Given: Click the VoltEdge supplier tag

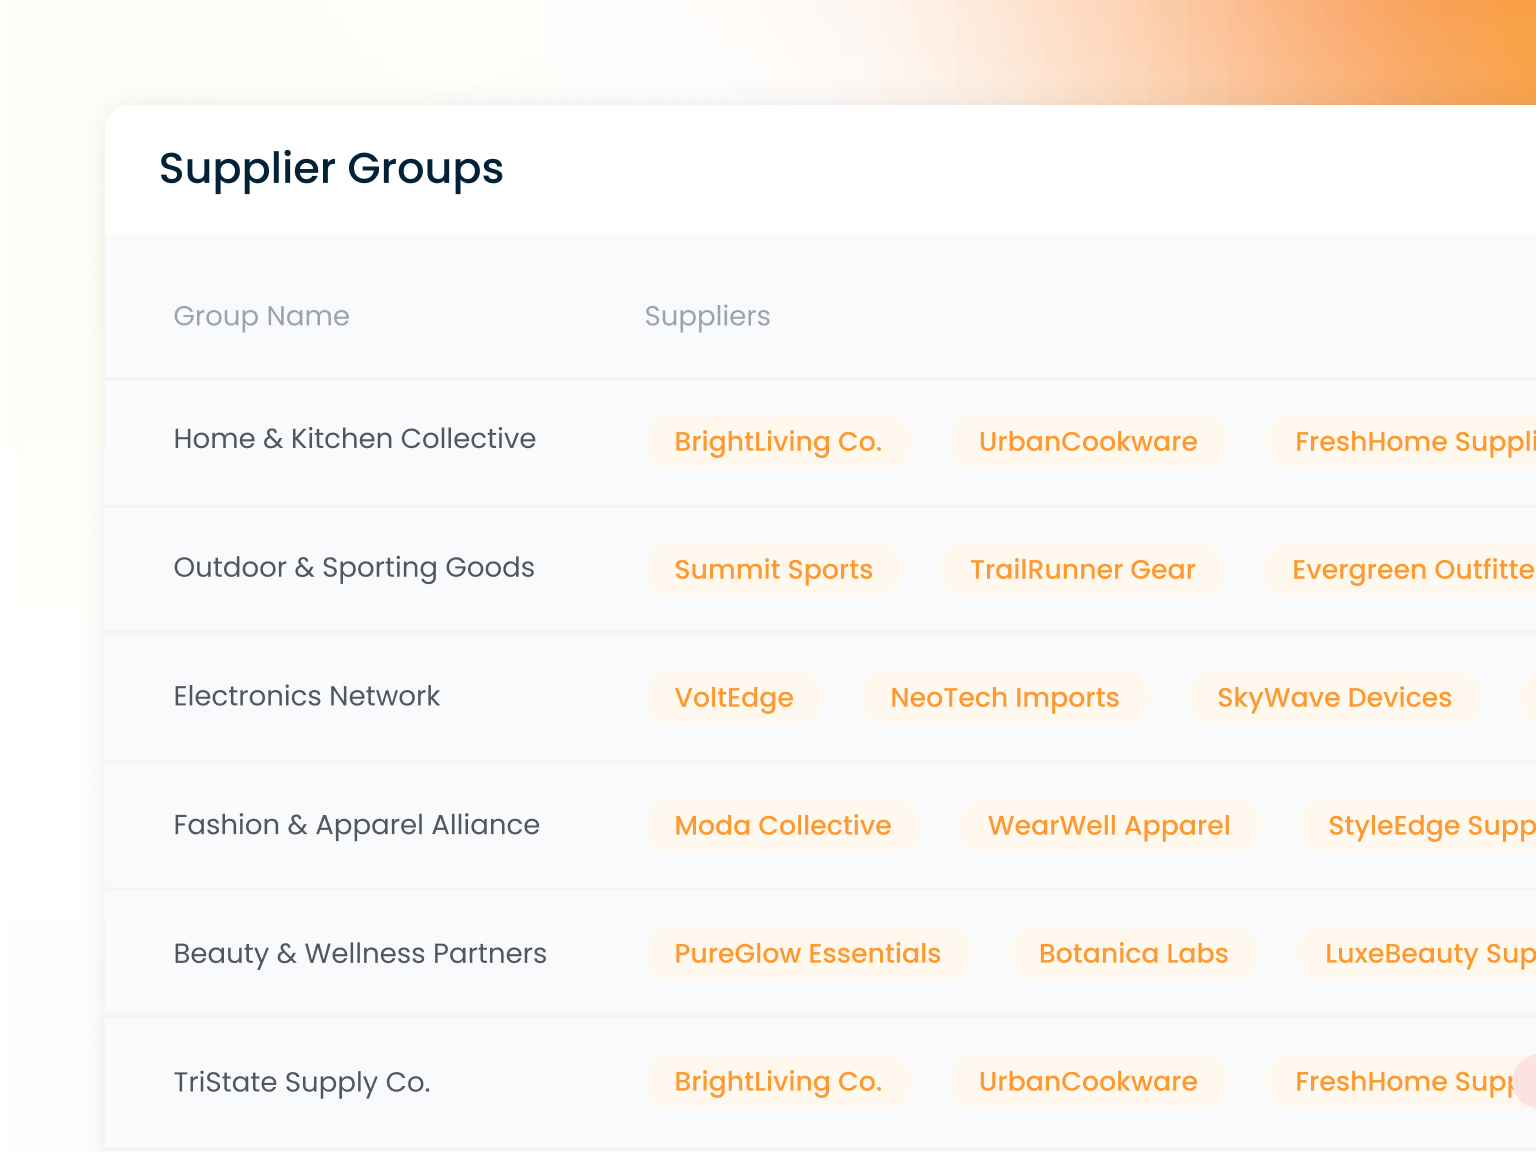Looking at the screenshot, I should click(x=734, y=698).
